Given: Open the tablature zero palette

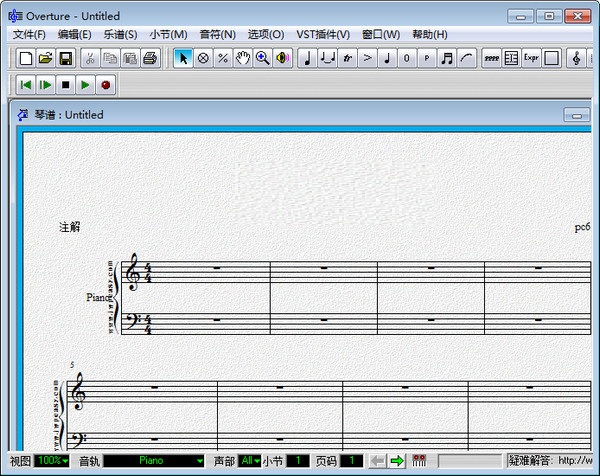Looking at the screenshot, I should pos(407,59).
